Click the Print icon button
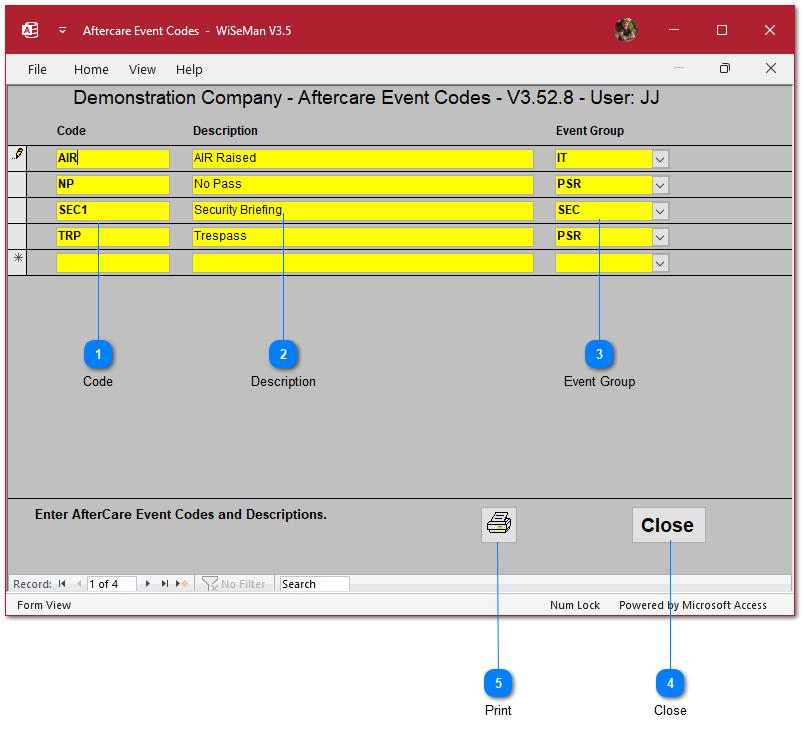This screenshot has width=804, height=734. coord(498,524)
